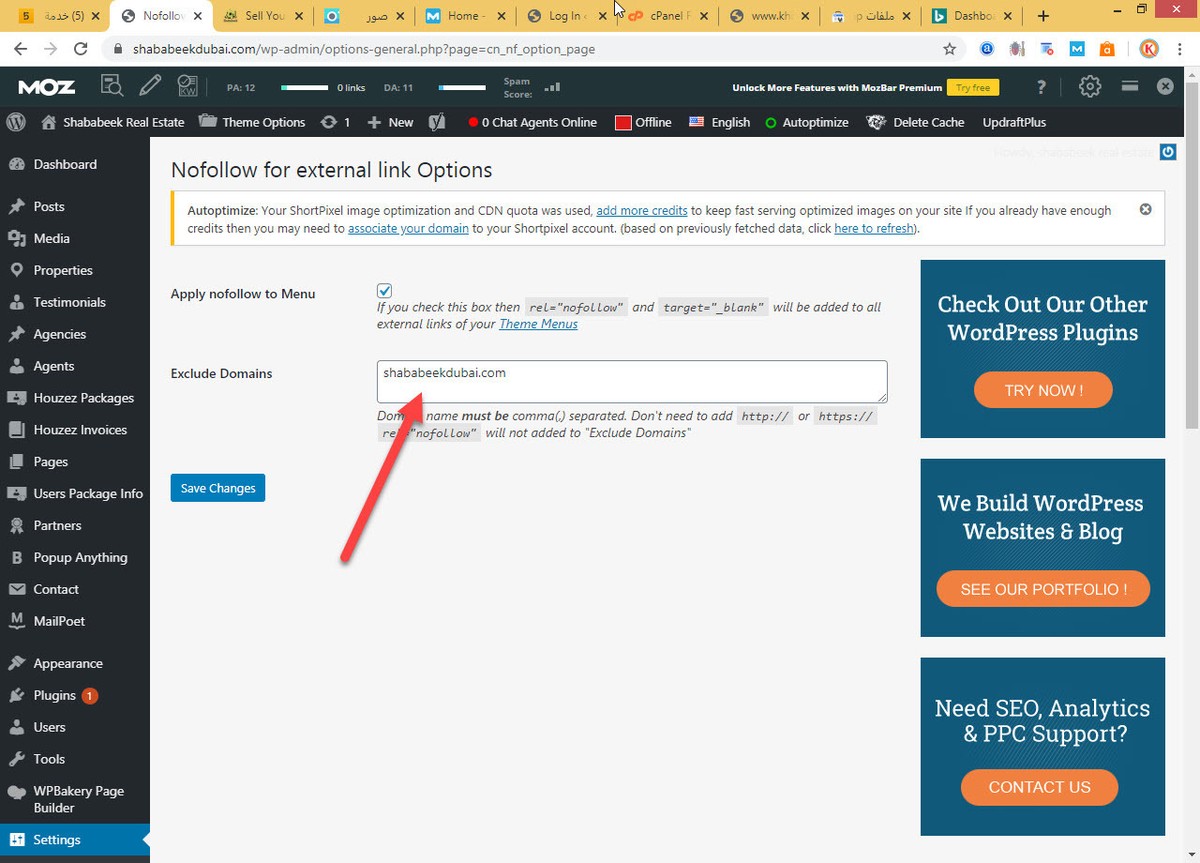Viewport: 1200px width, 863px height.
Task: Open UpdraftPlus in admin bar
Action: coord(1014,122)
